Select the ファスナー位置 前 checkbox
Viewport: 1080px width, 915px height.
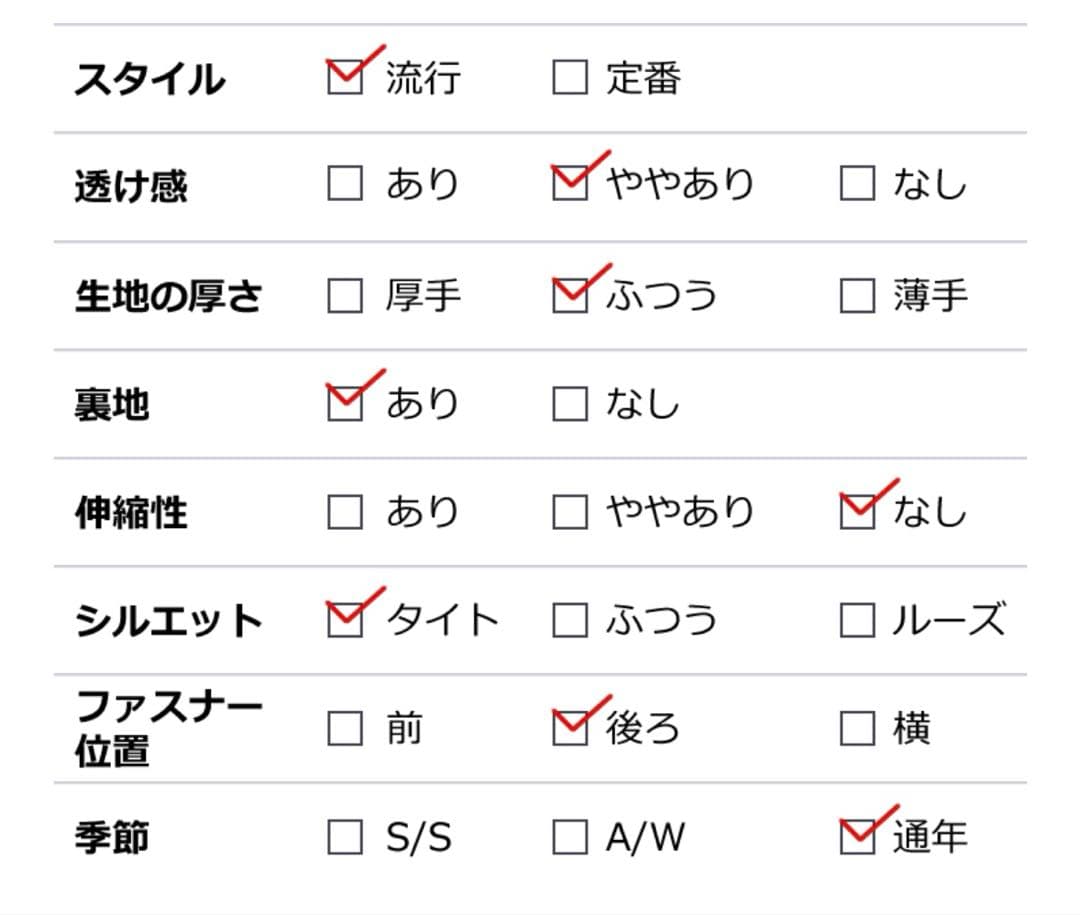345,729
